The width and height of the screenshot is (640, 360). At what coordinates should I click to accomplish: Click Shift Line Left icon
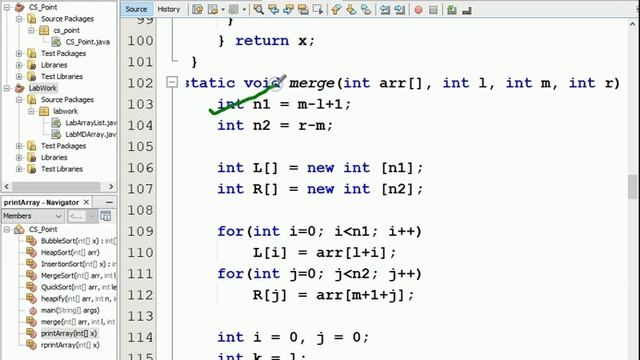click(x=384, y=9)
